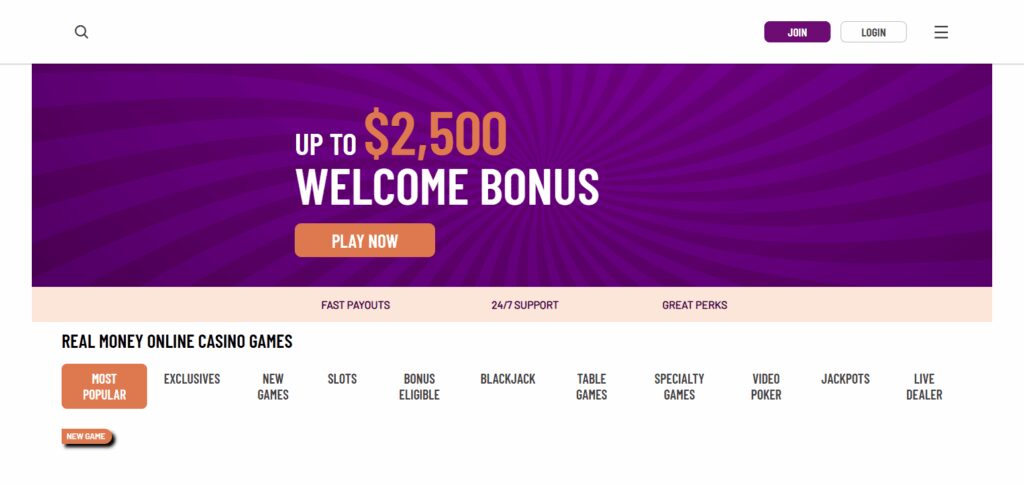Show Video Poker games
Image resolution: width=1024 pixels, height=485 pixels.
[x=766, y=386]
